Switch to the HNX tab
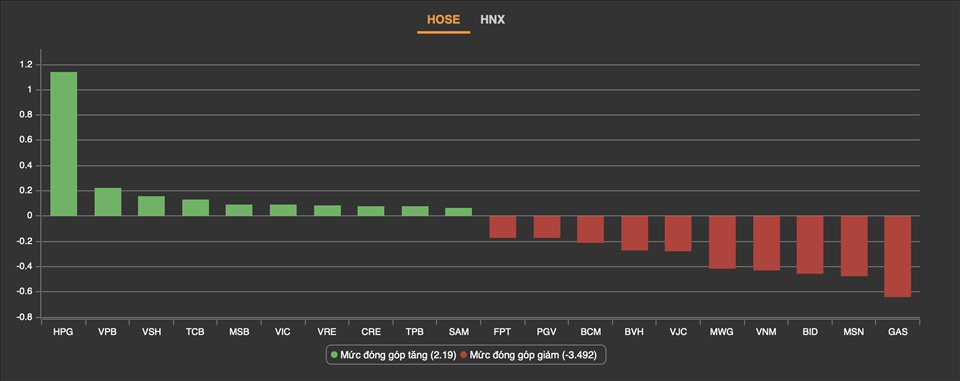Image resolution: width=960 pixels, height=381 pixels. tap(492, 20)
